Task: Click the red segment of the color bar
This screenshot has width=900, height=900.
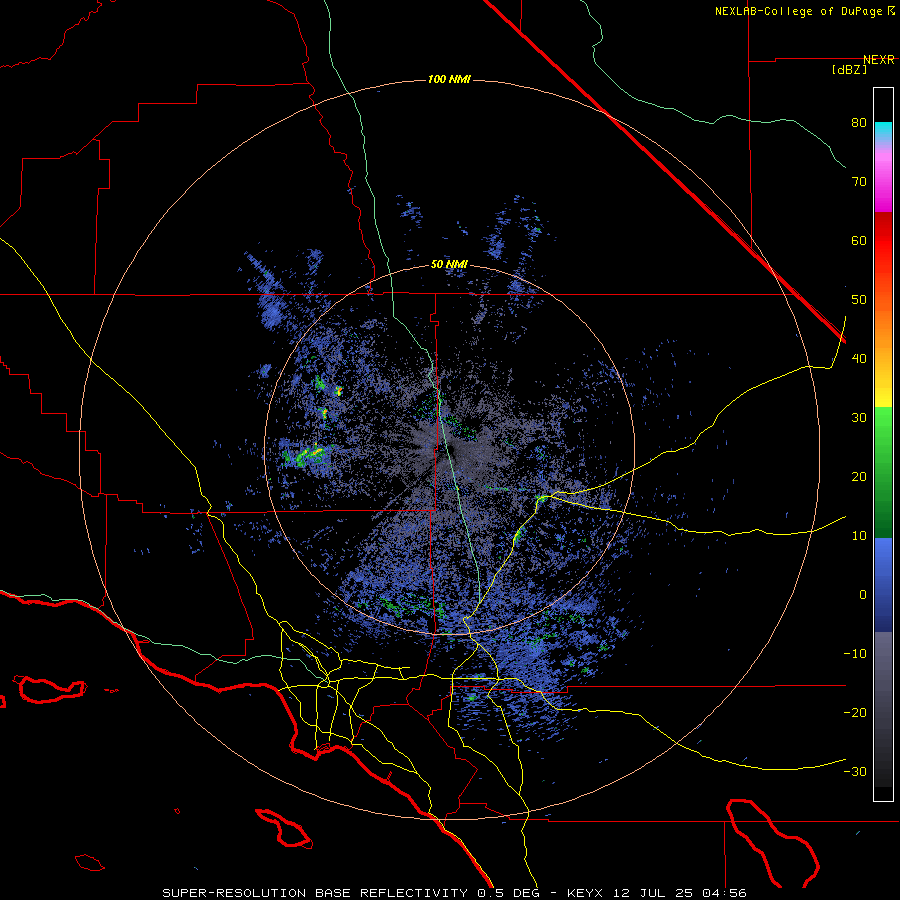Action: click(x=883, y=241)
